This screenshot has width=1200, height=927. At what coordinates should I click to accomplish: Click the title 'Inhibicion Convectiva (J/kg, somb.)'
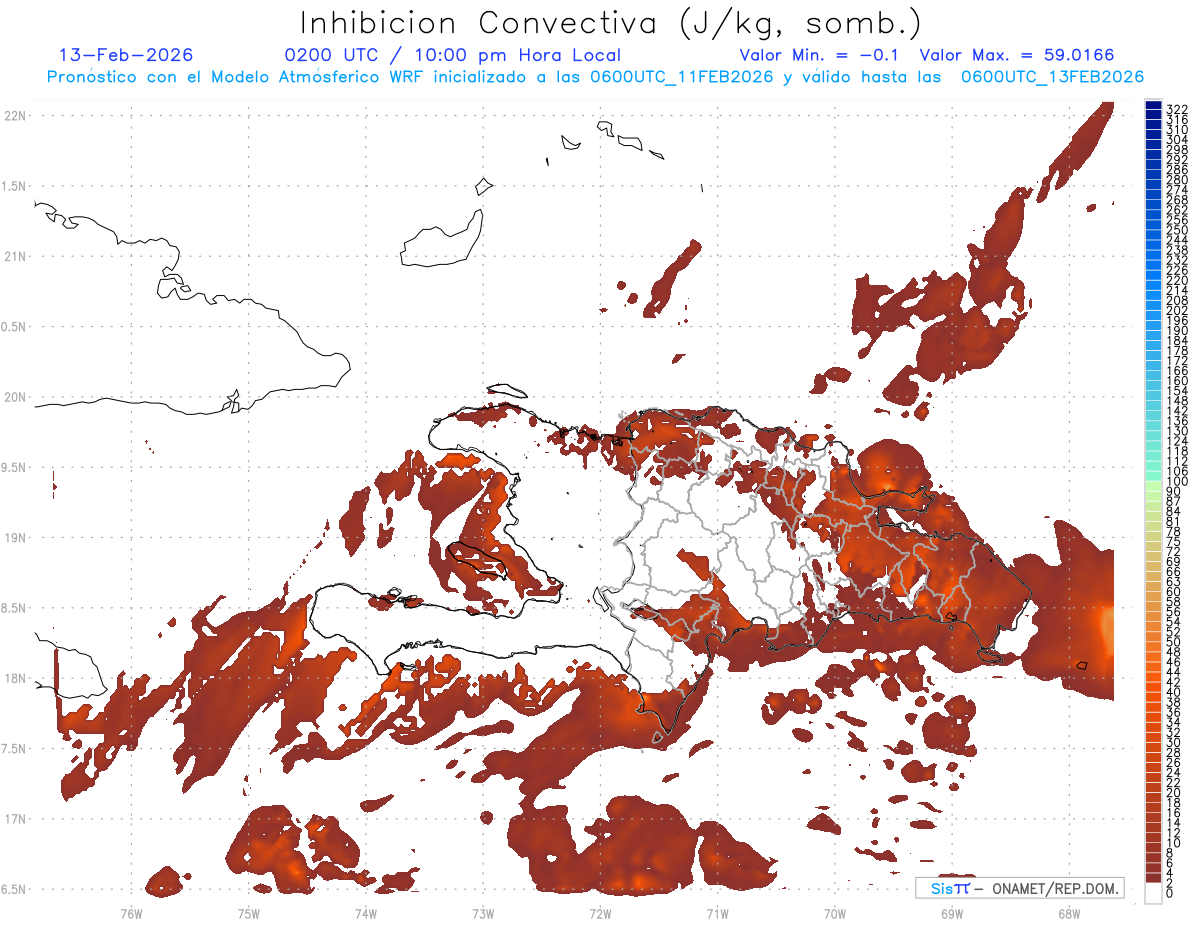coord(611,23)
